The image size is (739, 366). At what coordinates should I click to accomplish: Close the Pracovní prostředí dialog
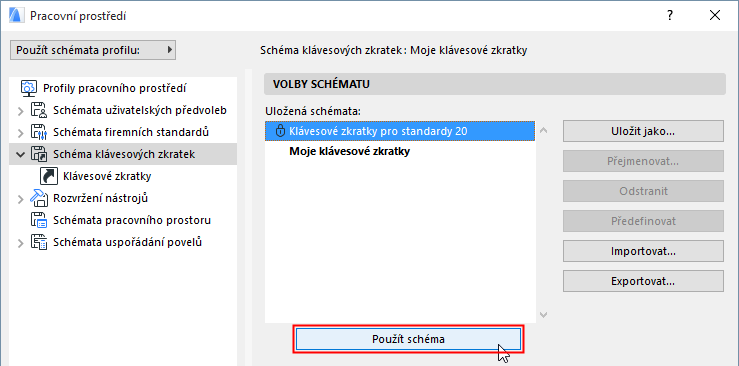714,16
